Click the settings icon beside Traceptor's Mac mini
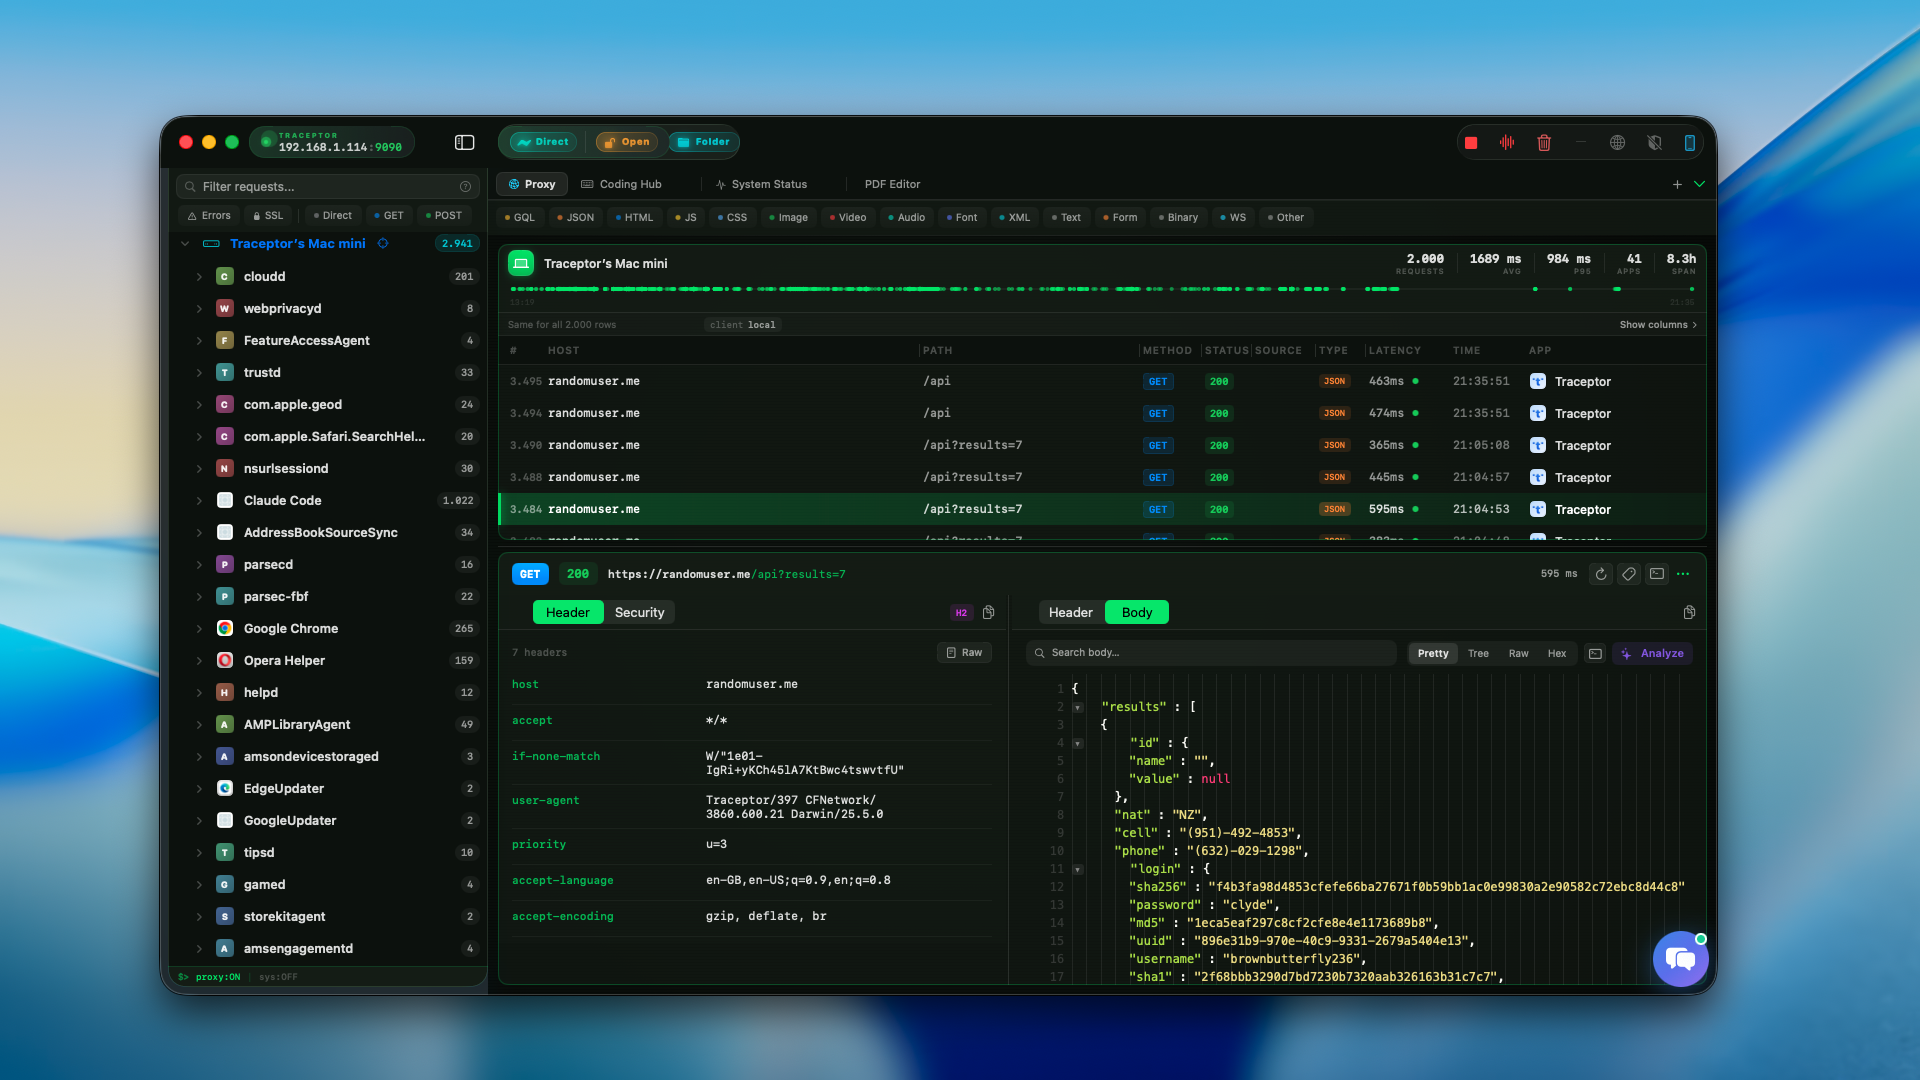The image size is (1920, 1080). click(x=383, y=244)
